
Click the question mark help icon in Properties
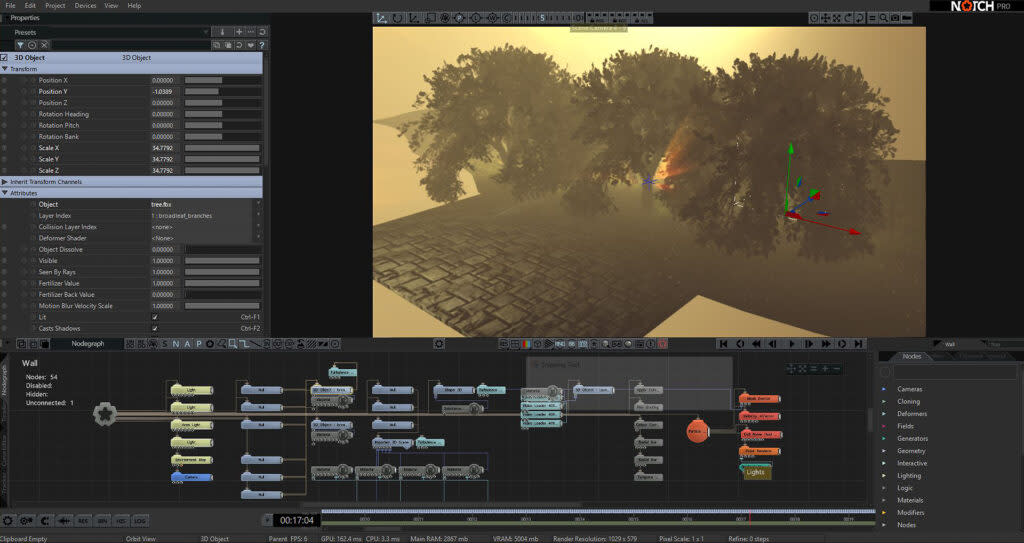point(261,45)
